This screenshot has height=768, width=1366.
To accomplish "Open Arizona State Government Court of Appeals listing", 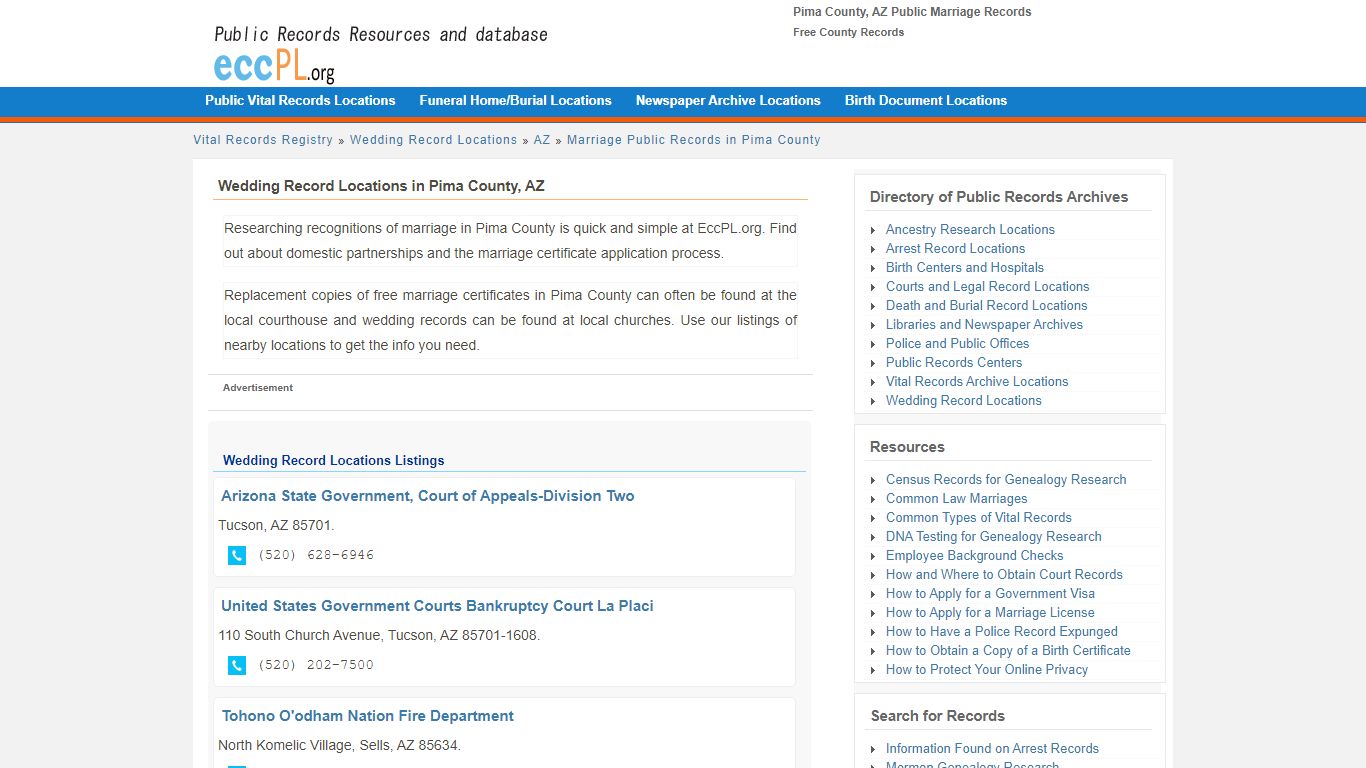I will [x=428, y=496].
